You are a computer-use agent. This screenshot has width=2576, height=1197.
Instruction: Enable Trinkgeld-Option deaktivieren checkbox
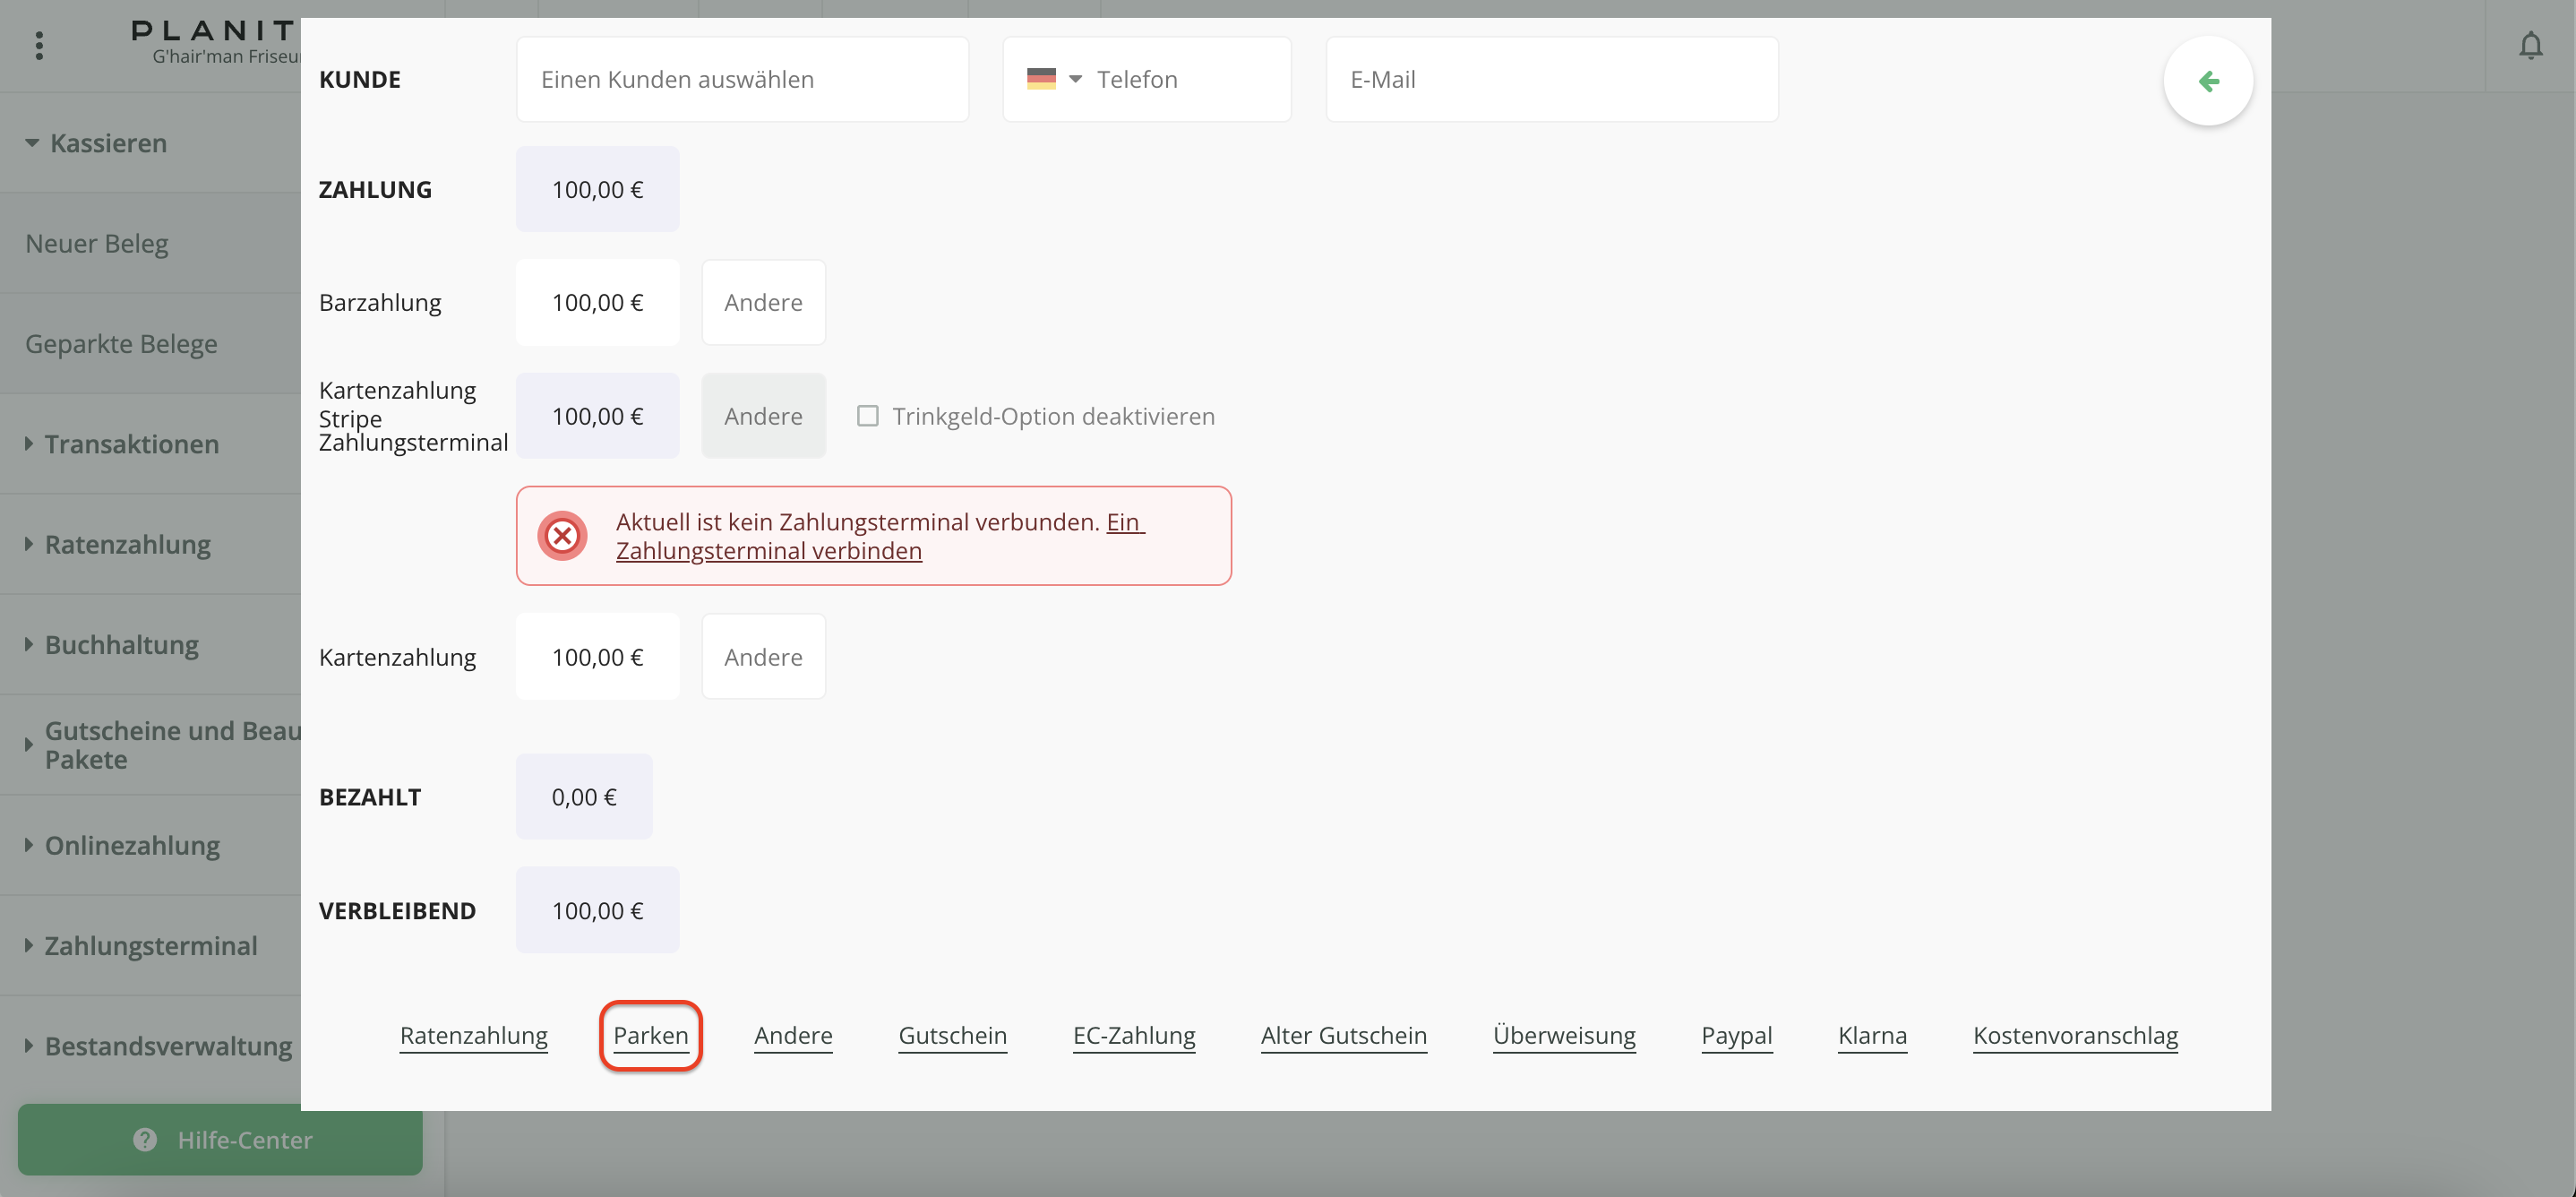click(x=867, y=416)
